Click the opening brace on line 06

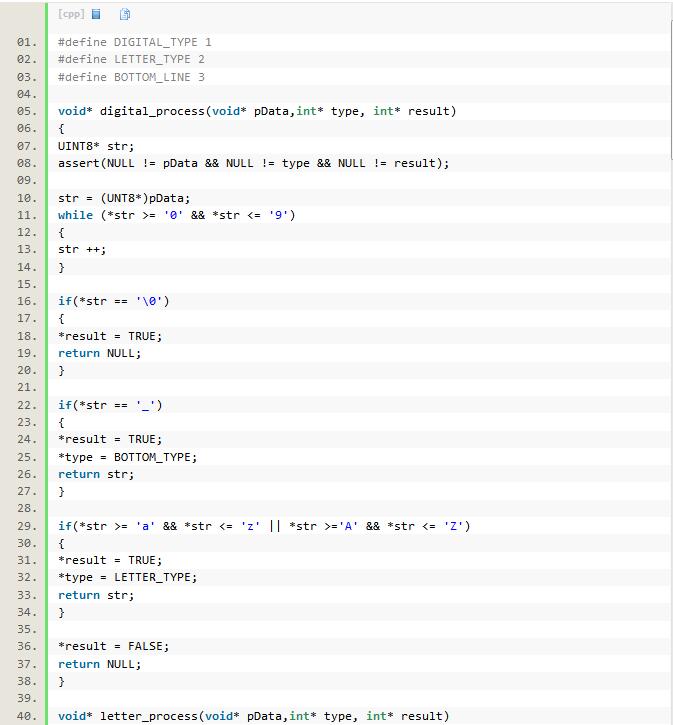click(x=61, y=129)
